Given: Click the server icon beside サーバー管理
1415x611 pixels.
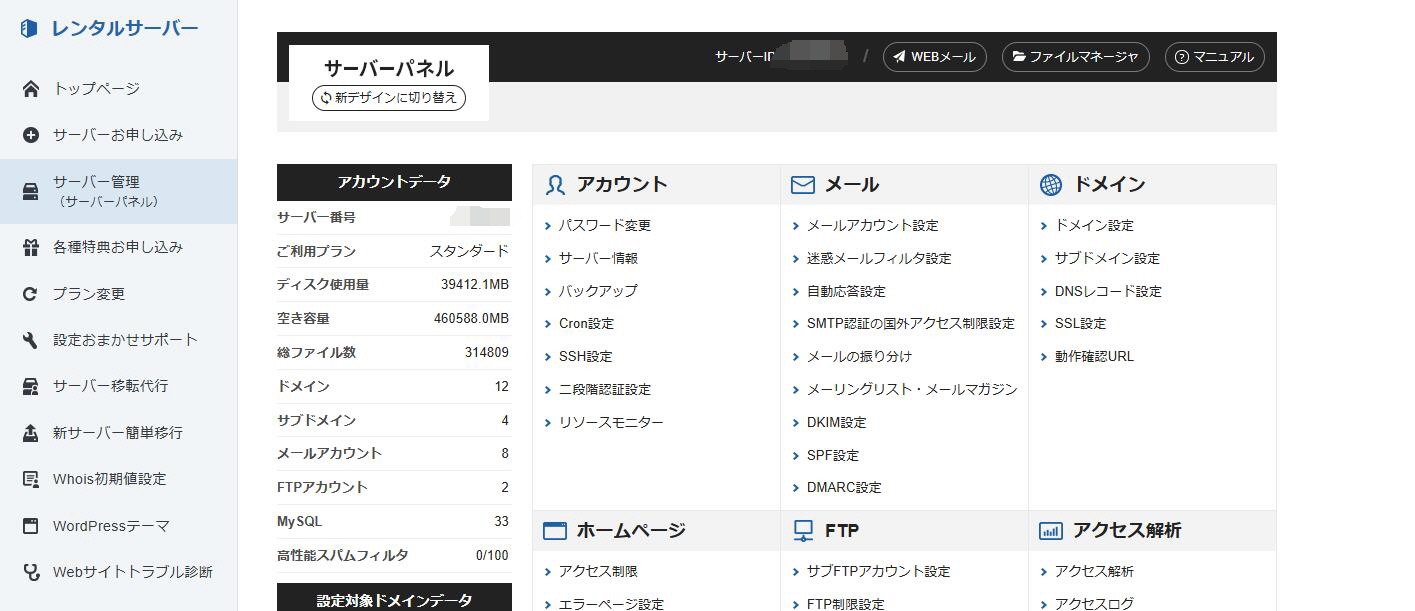Looking at the screenshot, I should pyautogui.click(x=31, y=190).
